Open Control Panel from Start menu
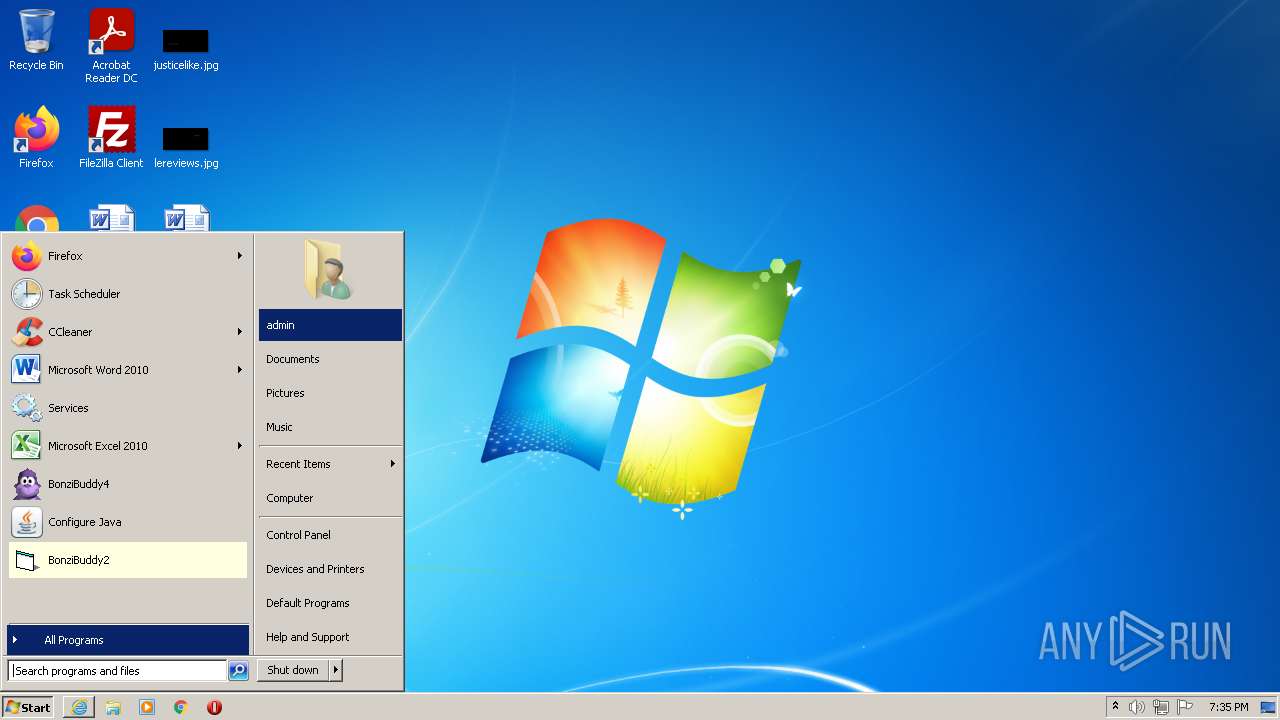Viewport: 1280px width, 720px height. pos(330,535)
